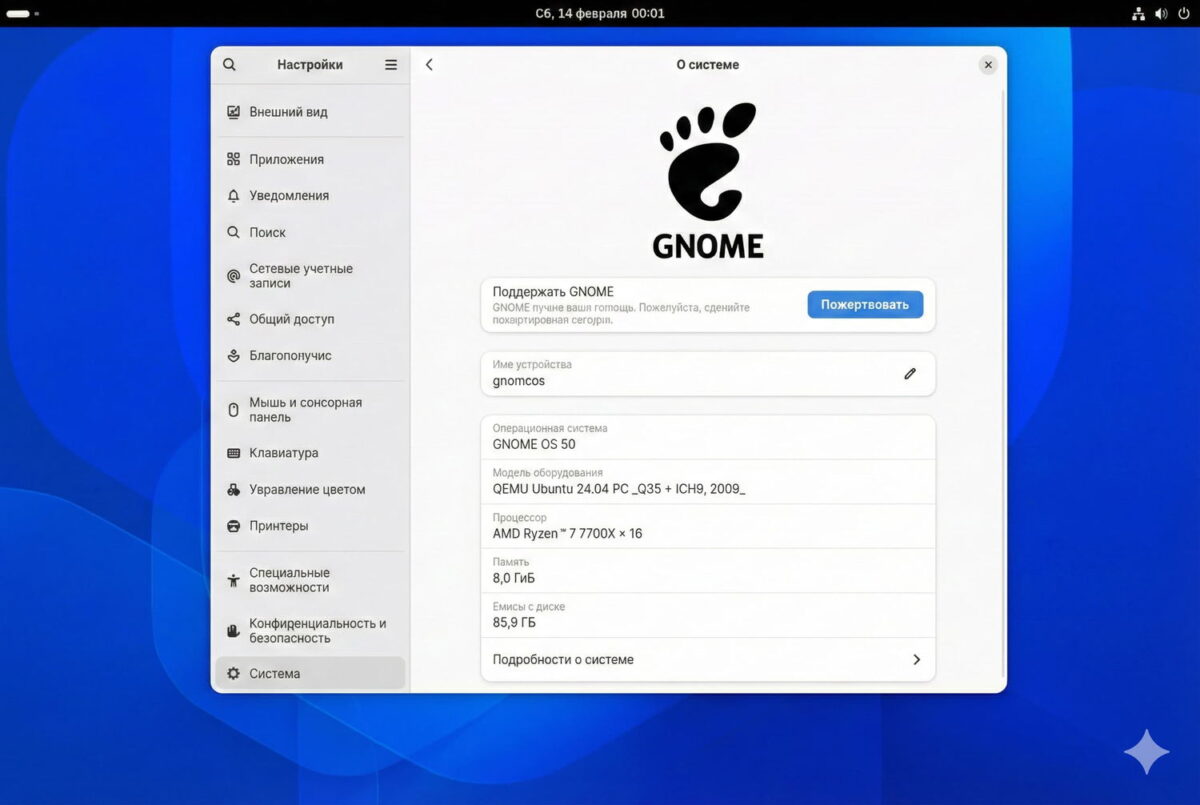Screen dimensions: 1200x805
Task: Select the Принтеры printer icon
Action: [231, 525]
